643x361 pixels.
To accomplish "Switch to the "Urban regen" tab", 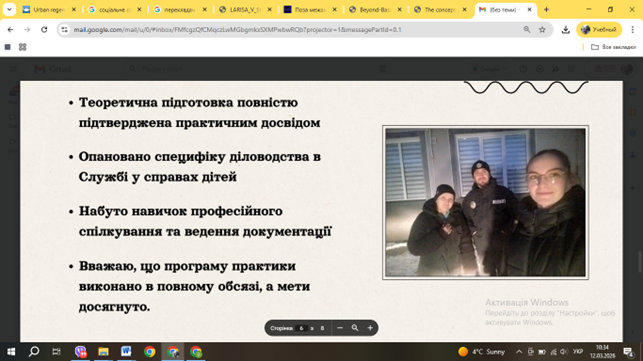I will [x=50, y=9].
